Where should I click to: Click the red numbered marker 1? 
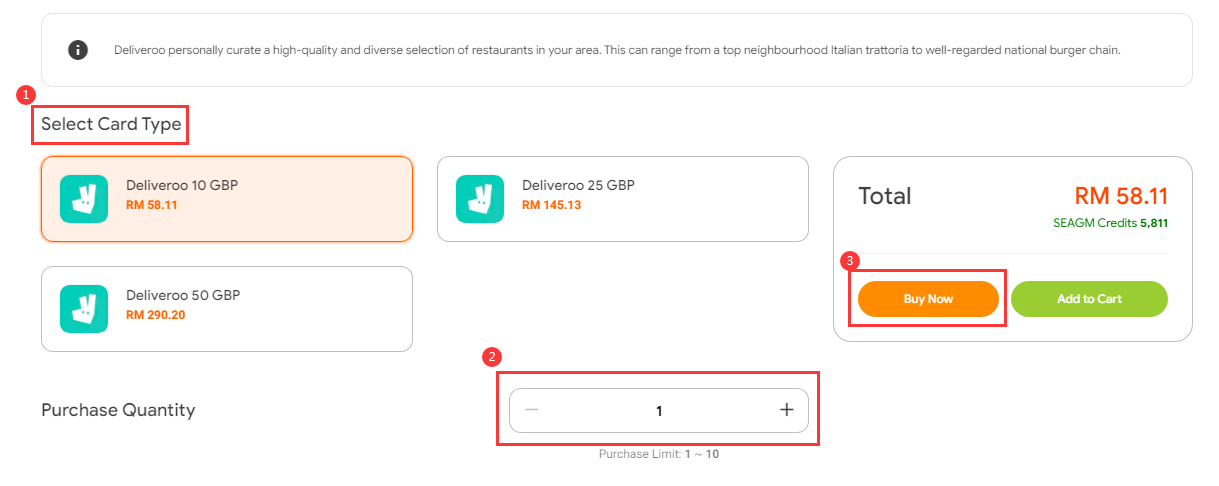point(27,94)
